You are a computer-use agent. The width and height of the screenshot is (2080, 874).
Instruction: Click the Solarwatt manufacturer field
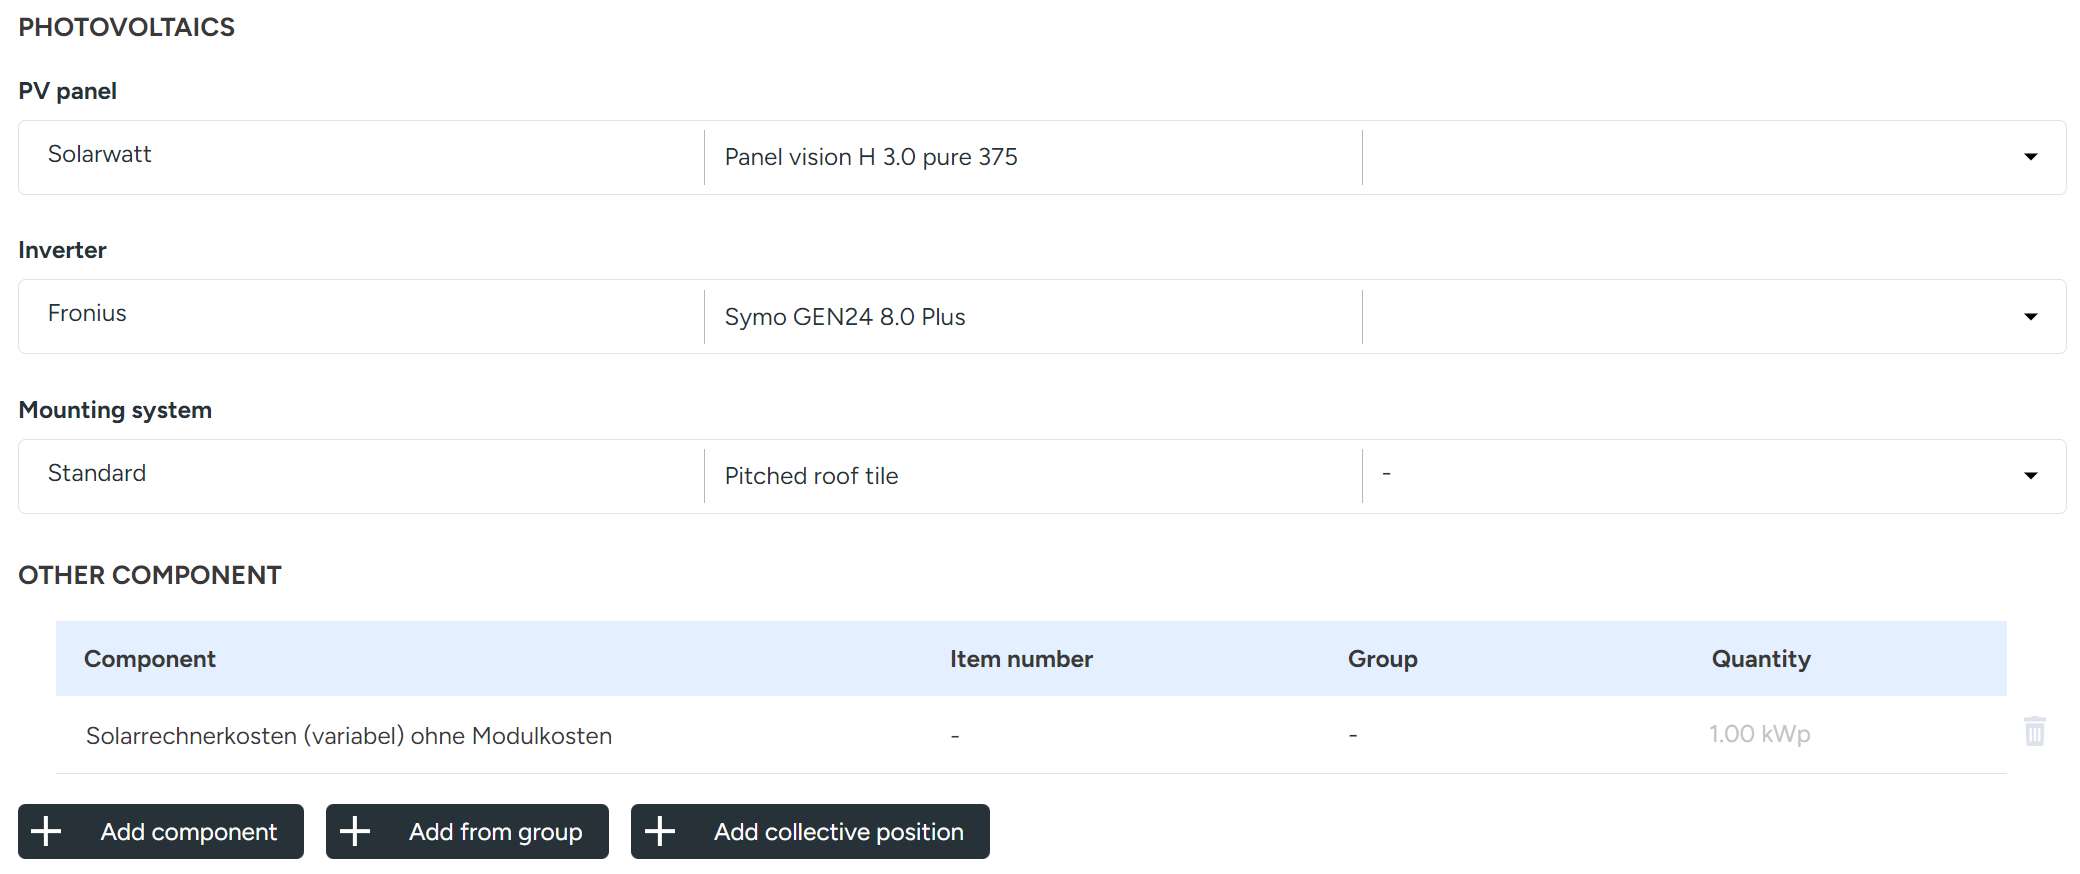click(360, 155)
